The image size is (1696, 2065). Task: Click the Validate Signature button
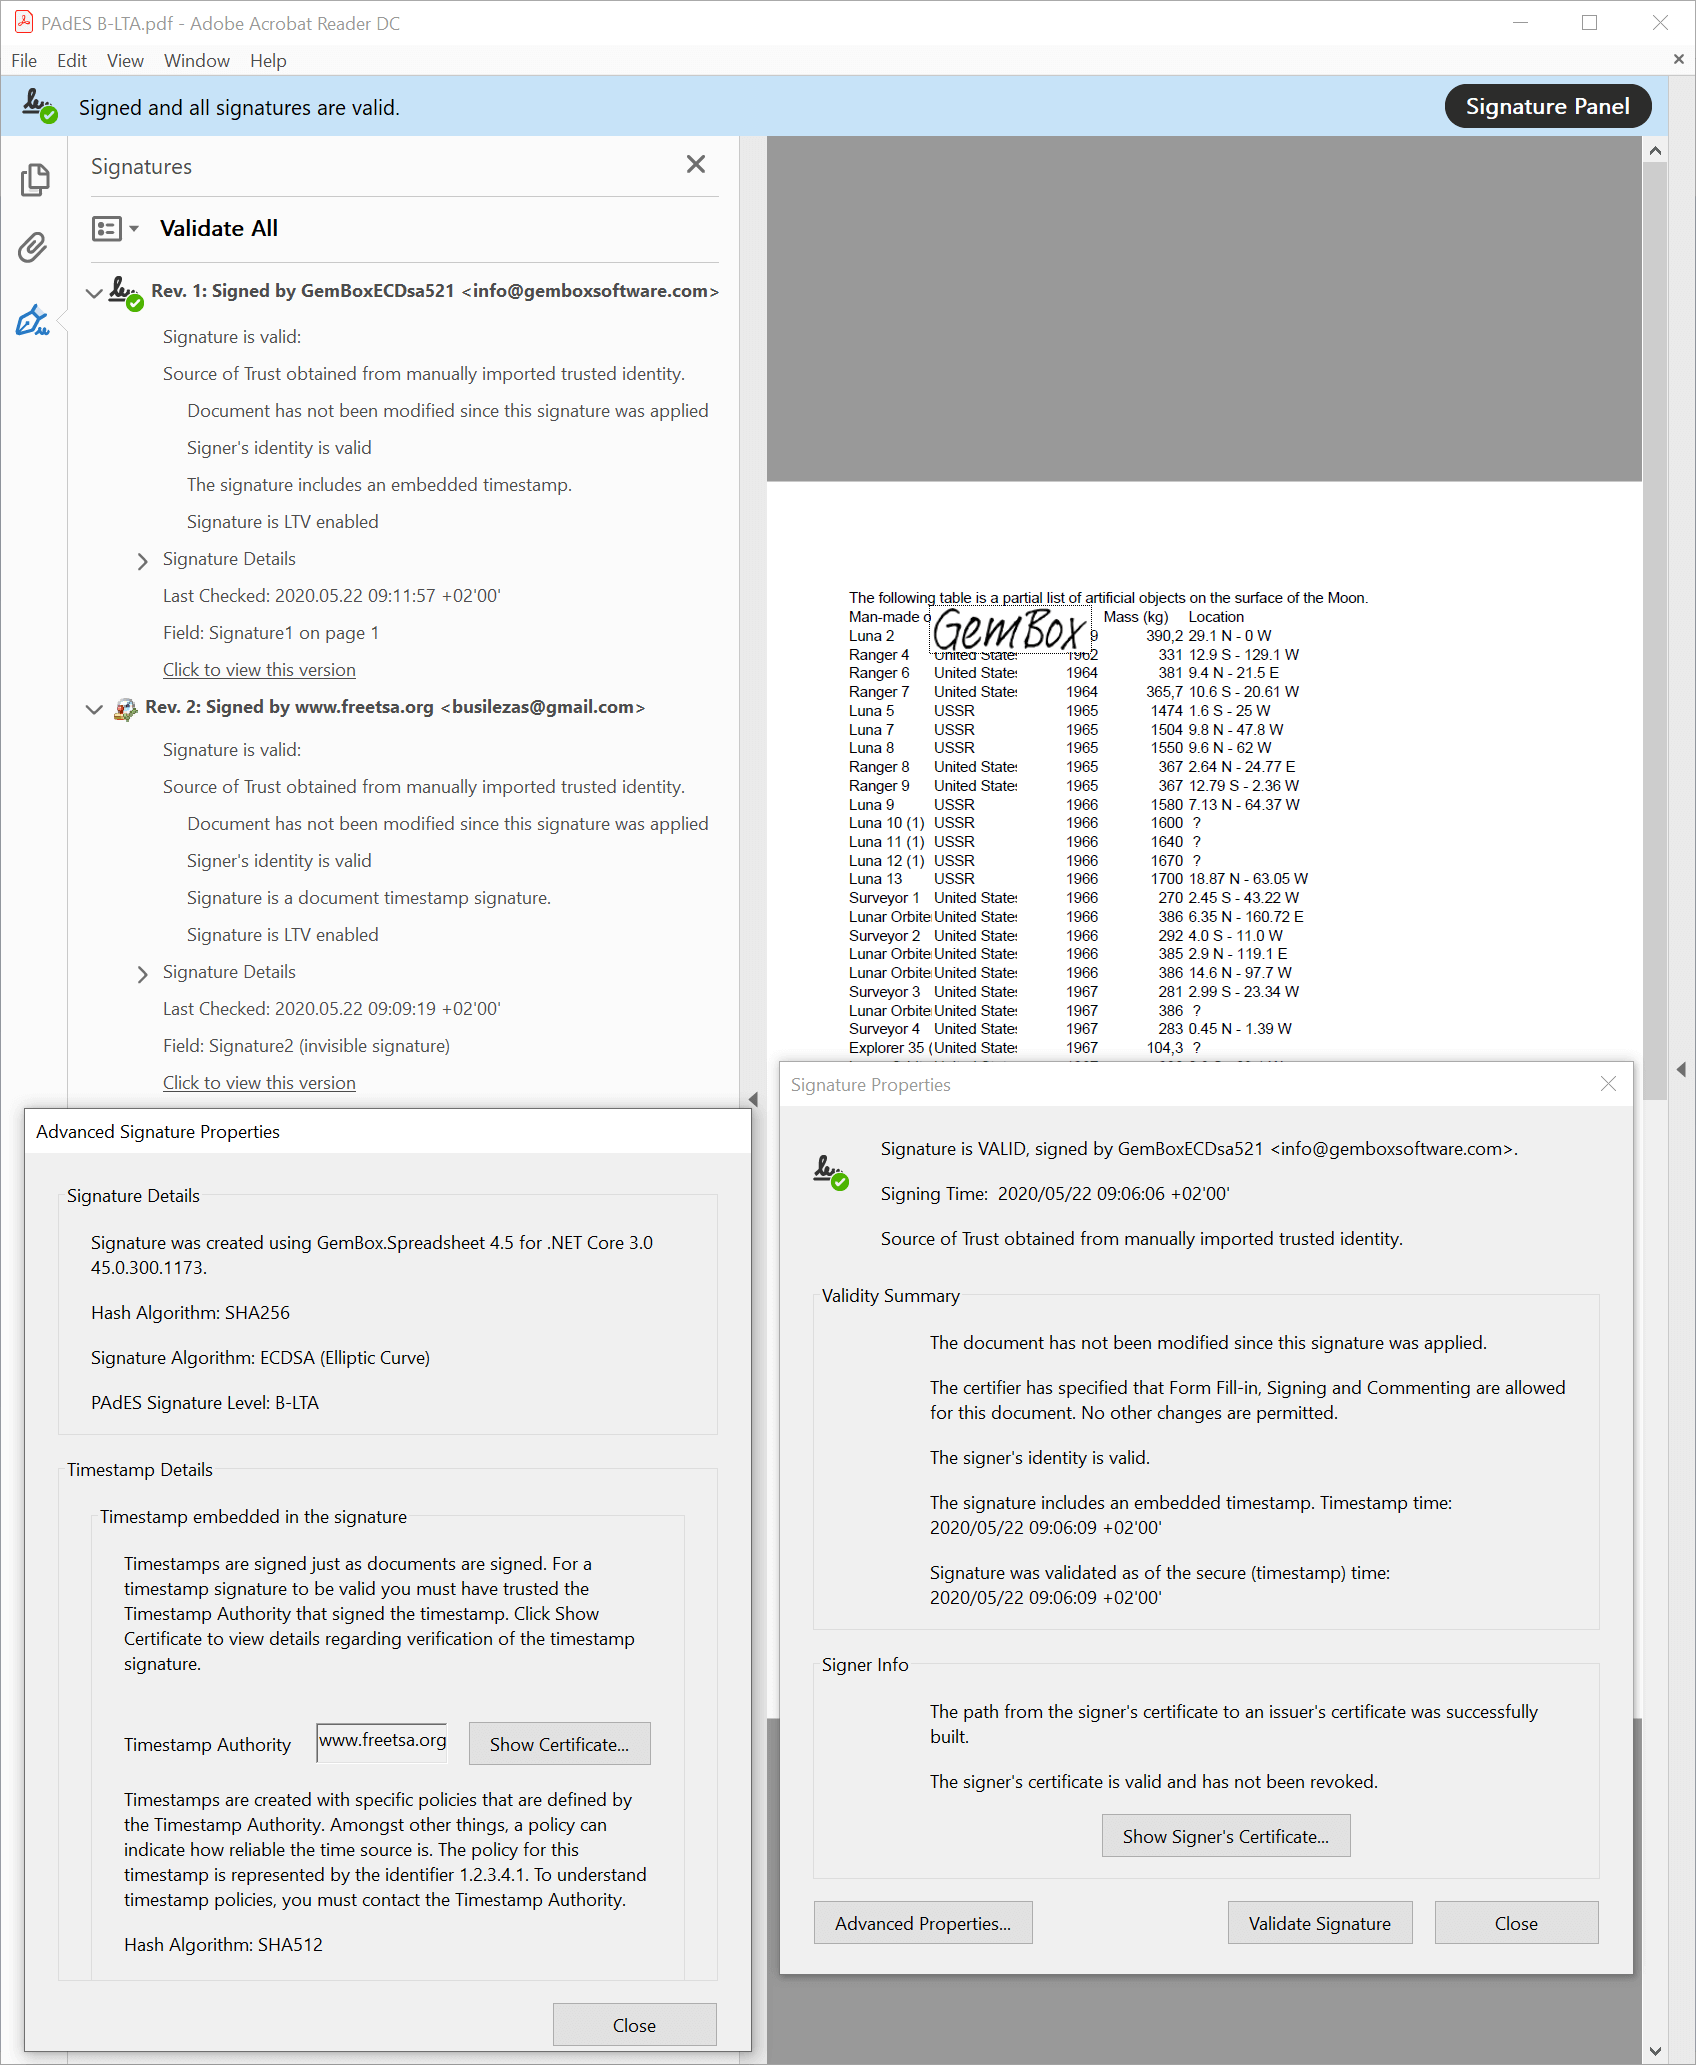[1320, 1923]
